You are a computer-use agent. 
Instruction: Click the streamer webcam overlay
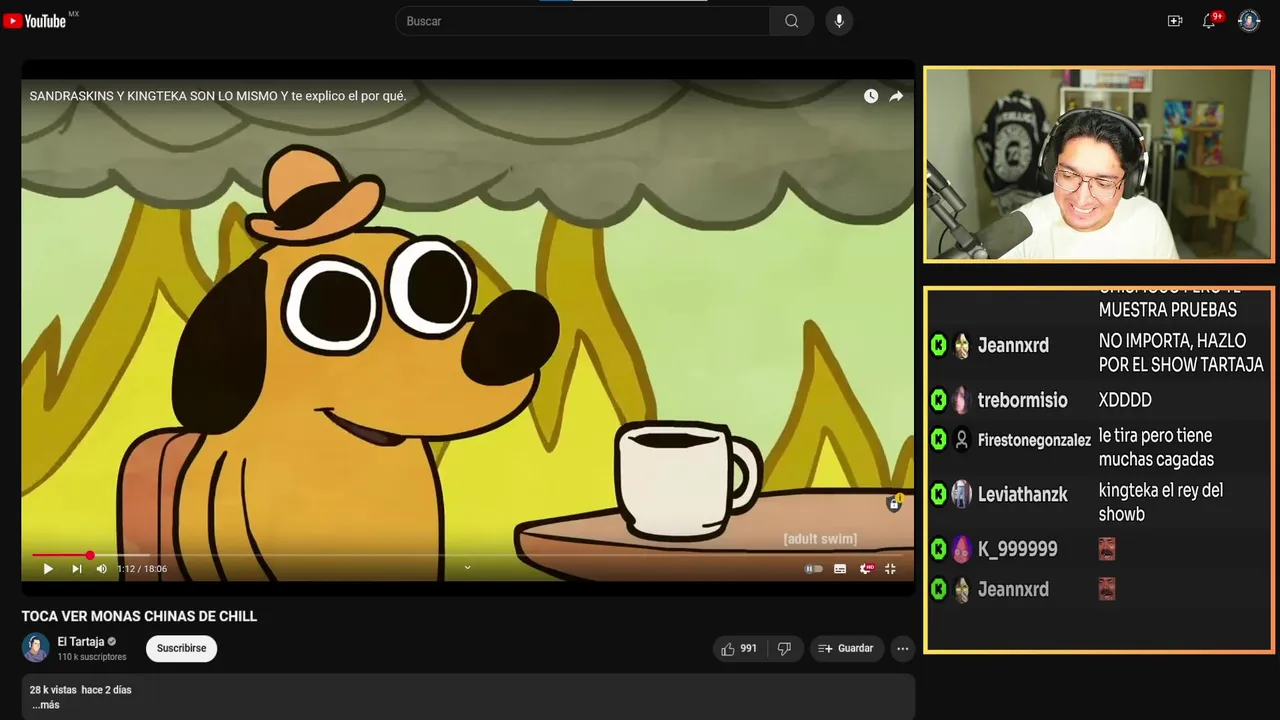(1099, 165)
